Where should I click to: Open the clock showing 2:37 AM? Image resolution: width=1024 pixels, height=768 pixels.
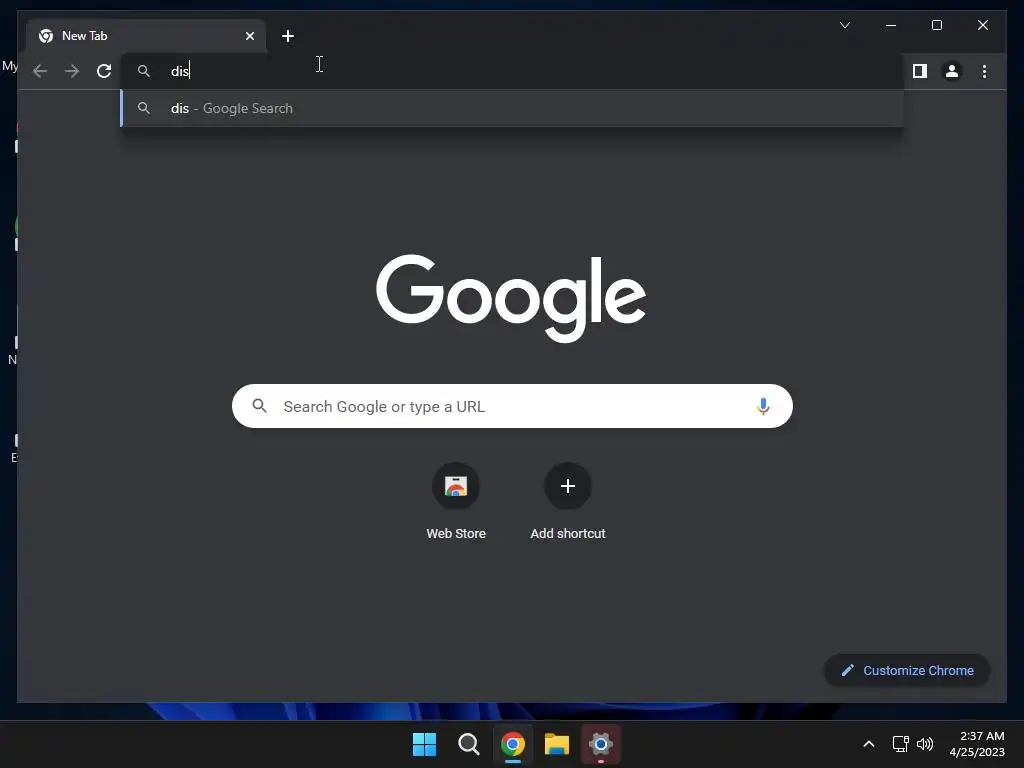point(977,744)
